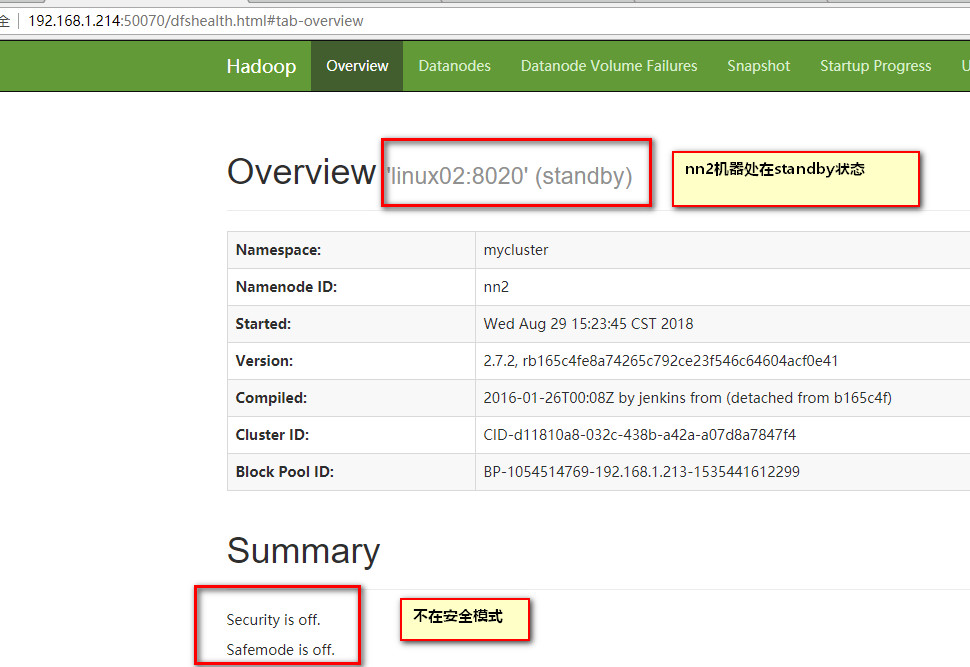The height and width of the screenshot is (667, 970).
Task: Select the Cluster ID value CID-d11810a8
Action: [640, 435]
